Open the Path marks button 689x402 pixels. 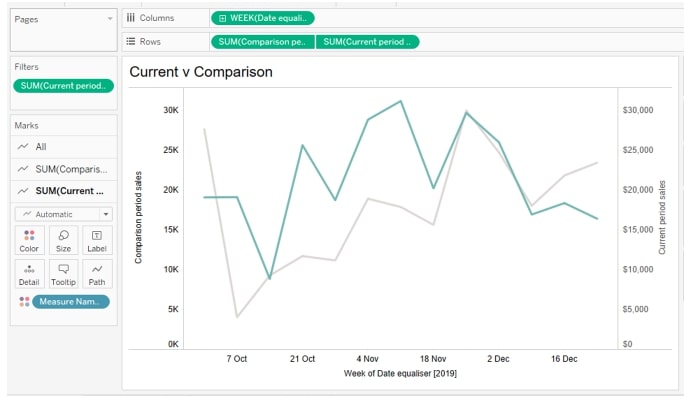(97, 274)
